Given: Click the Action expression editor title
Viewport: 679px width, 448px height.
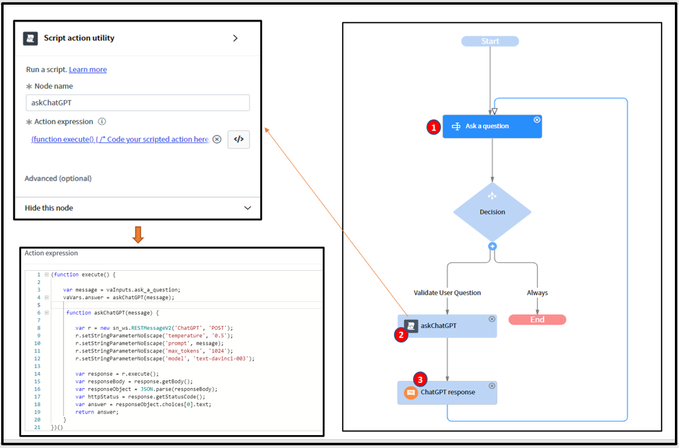Looking at the screenshot, I should [51, 253].
